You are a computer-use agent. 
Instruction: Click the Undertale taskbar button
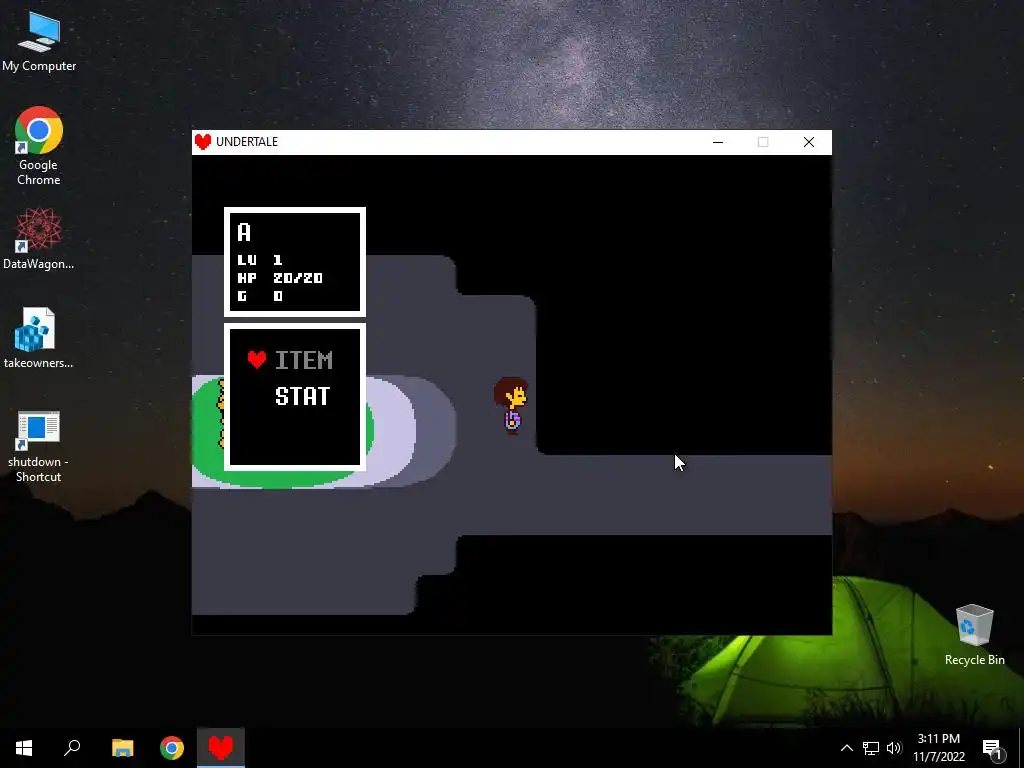(221, 748)
